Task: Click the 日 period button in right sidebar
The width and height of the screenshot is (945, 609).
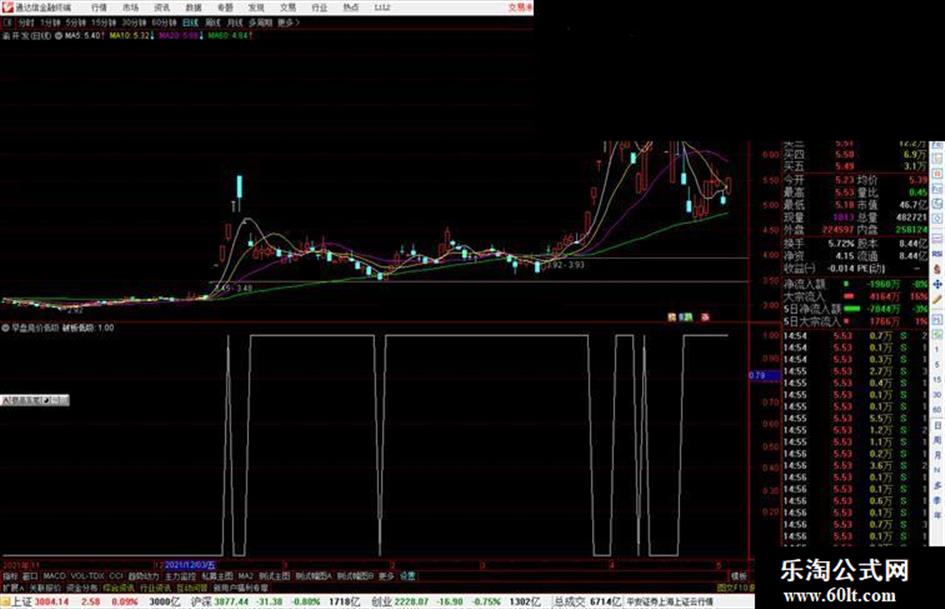Action: [x=937, y=426]
